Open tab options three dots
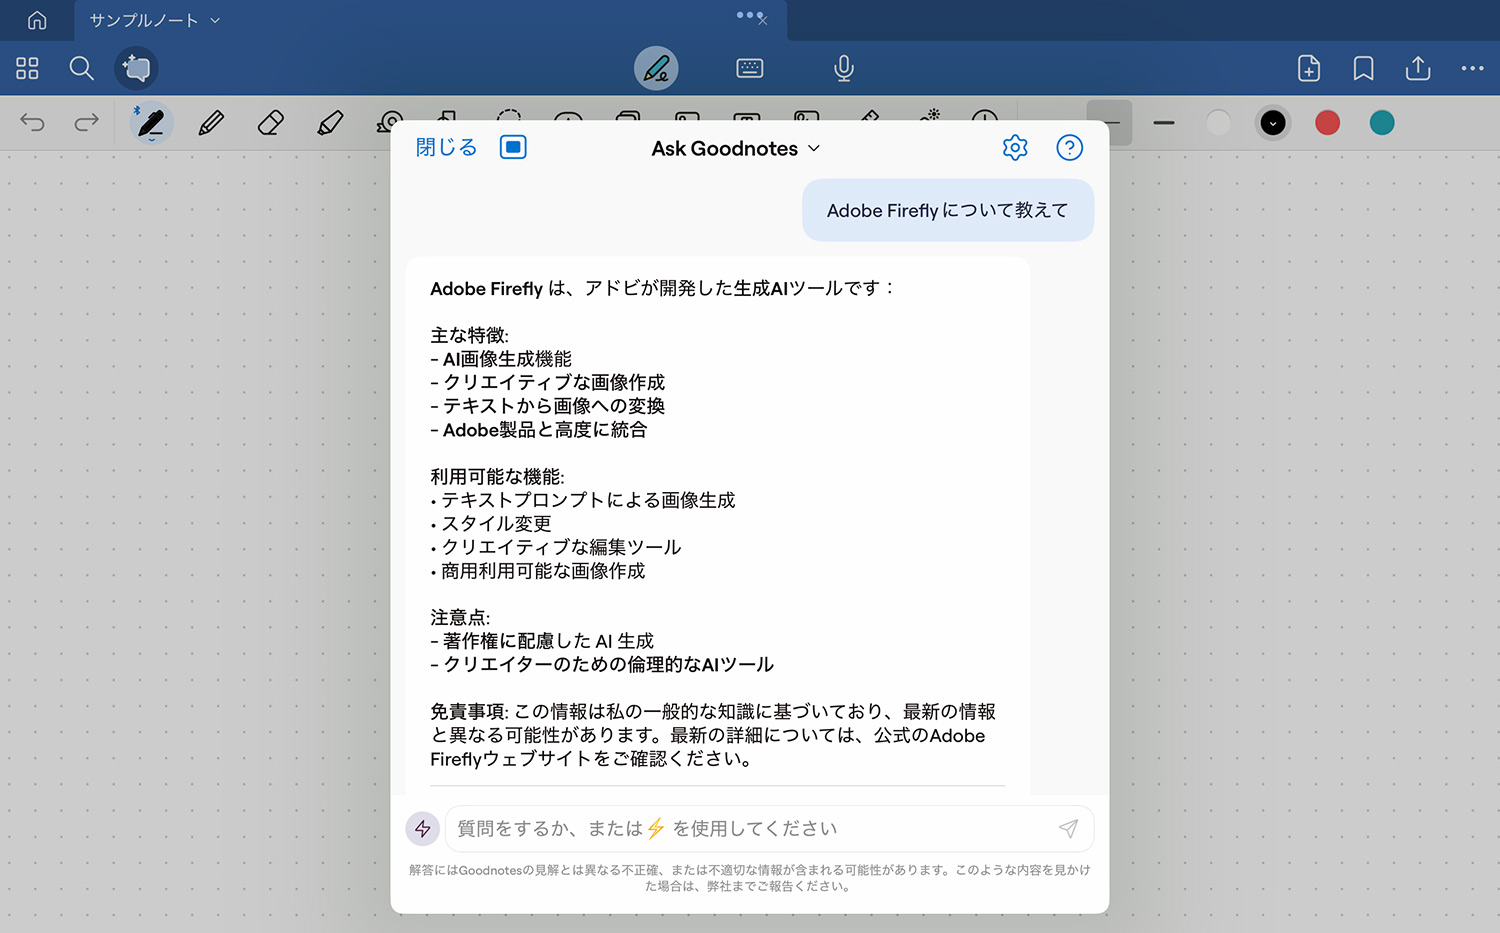This screenshot has height=933, width=1500. click(750, 15)
